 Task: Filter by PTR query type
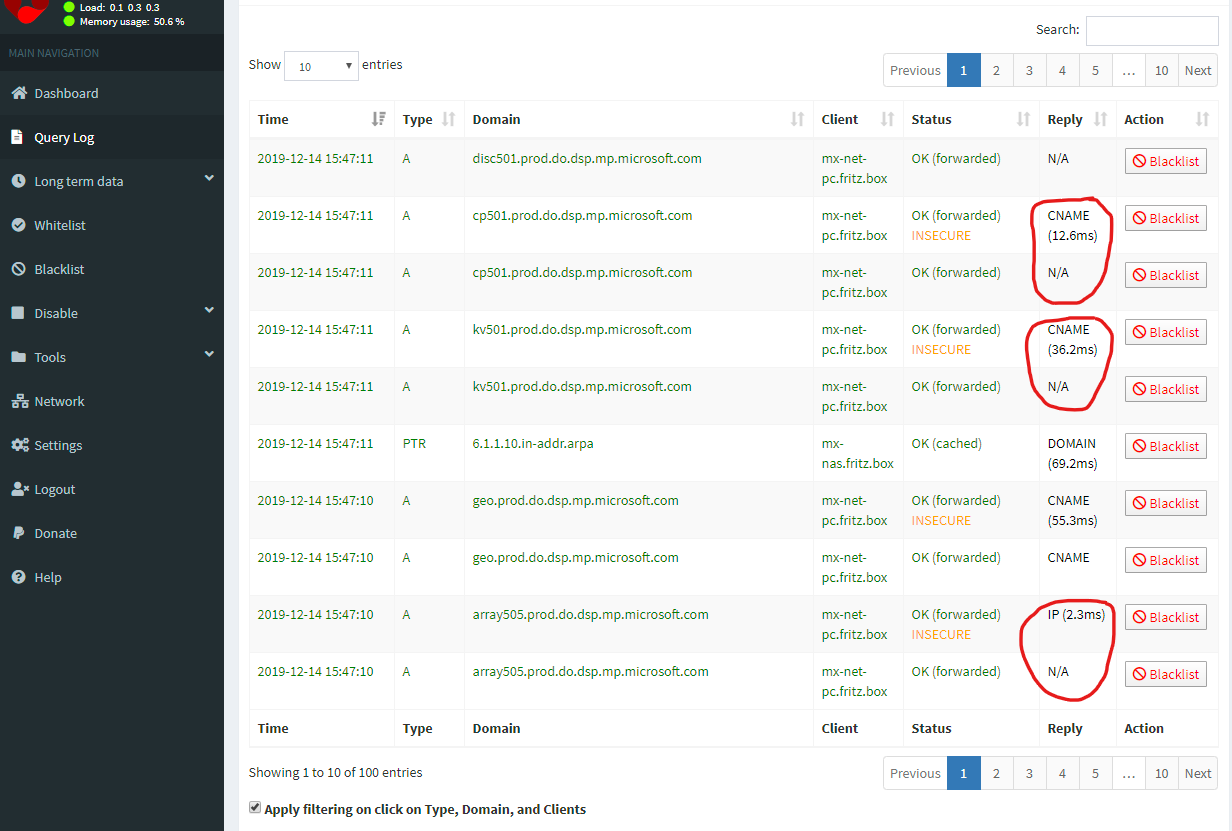coord(414,443)
